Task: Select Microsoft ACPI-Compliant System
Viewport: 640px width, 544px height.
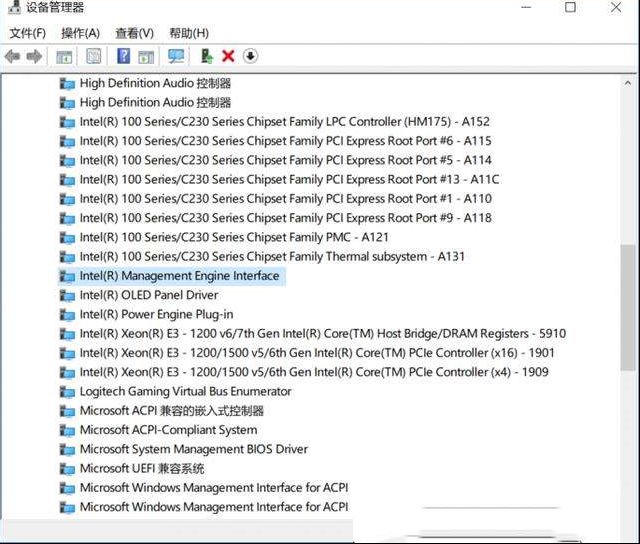Action: 169,430
